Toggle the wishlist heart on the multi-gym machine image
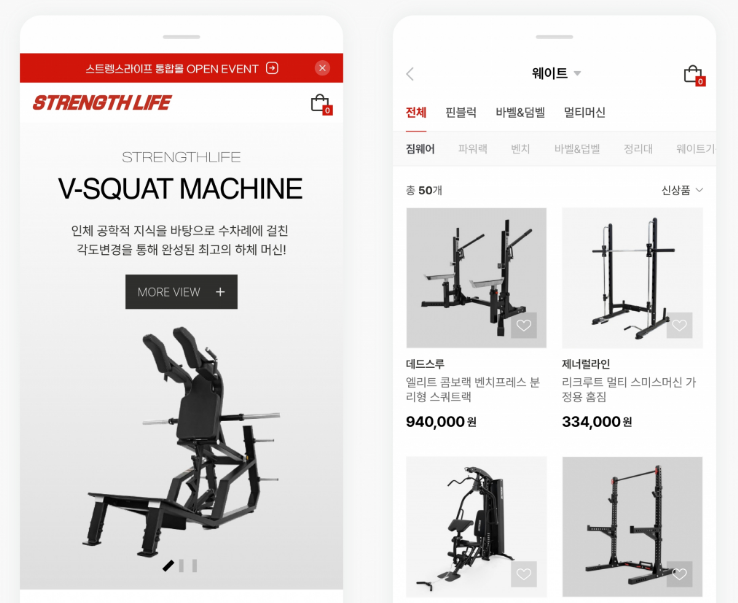Viewport: 738px width, 603px height. click(x=523, y=574)
